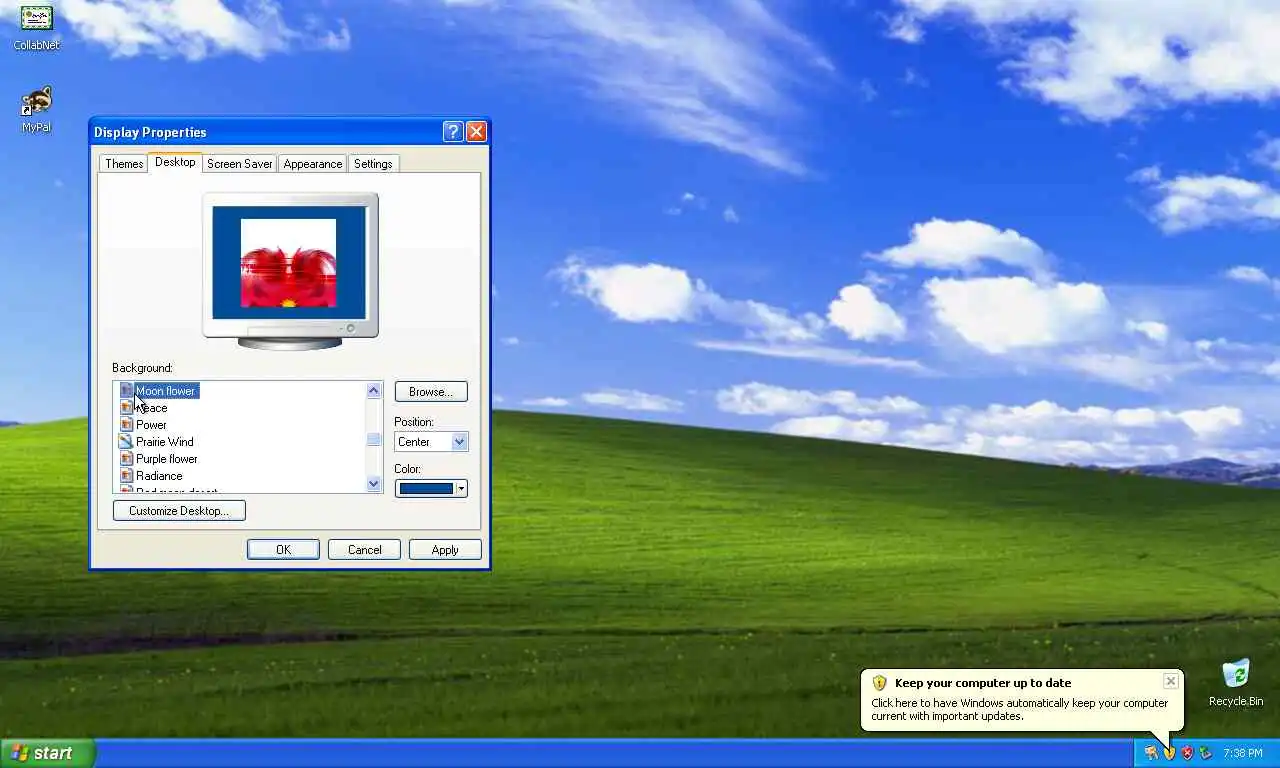Click Cancel in Display Properties
This screenshot has height=768, width=1280.
coord(364,550)
